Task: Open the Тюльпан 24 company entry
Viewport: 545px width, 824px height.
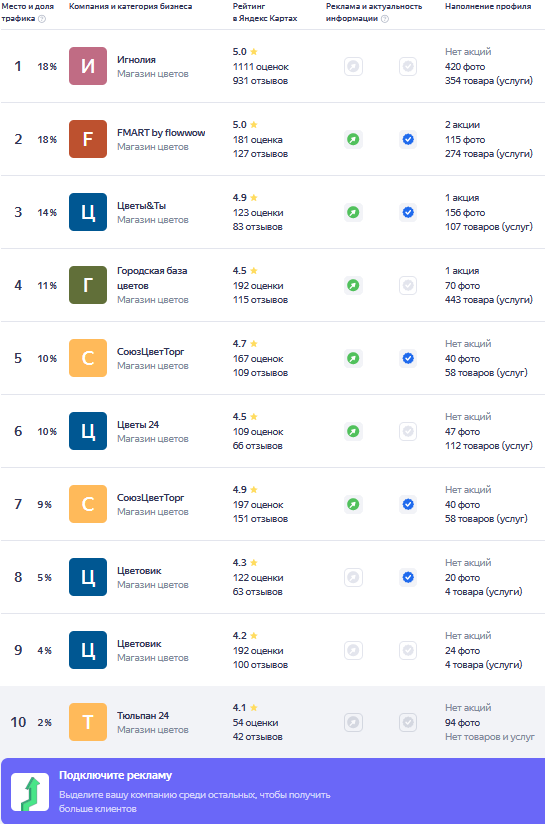Action: tap(143, 716)
